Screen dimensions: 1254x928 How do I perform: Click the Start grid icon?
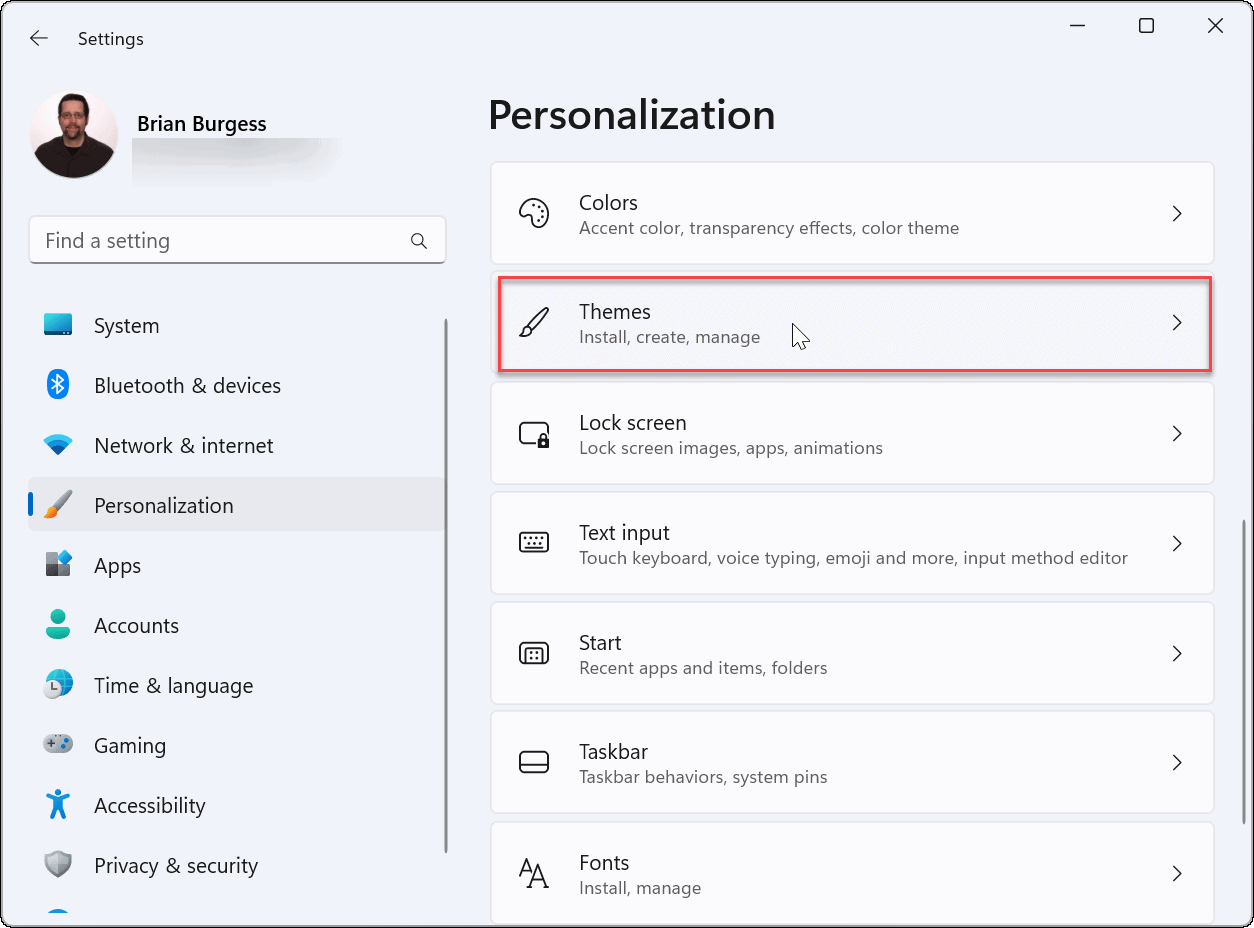coord(534,653)
